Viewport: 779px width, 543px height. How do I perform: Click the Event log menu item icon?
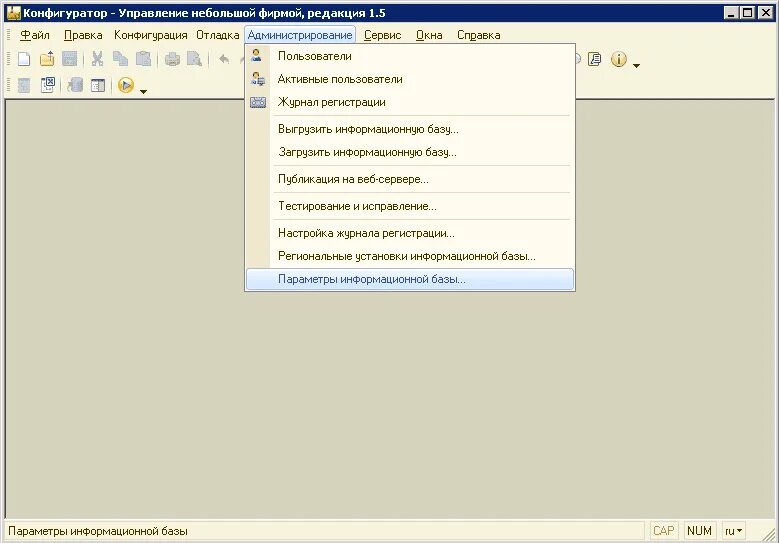coord(258,102)
